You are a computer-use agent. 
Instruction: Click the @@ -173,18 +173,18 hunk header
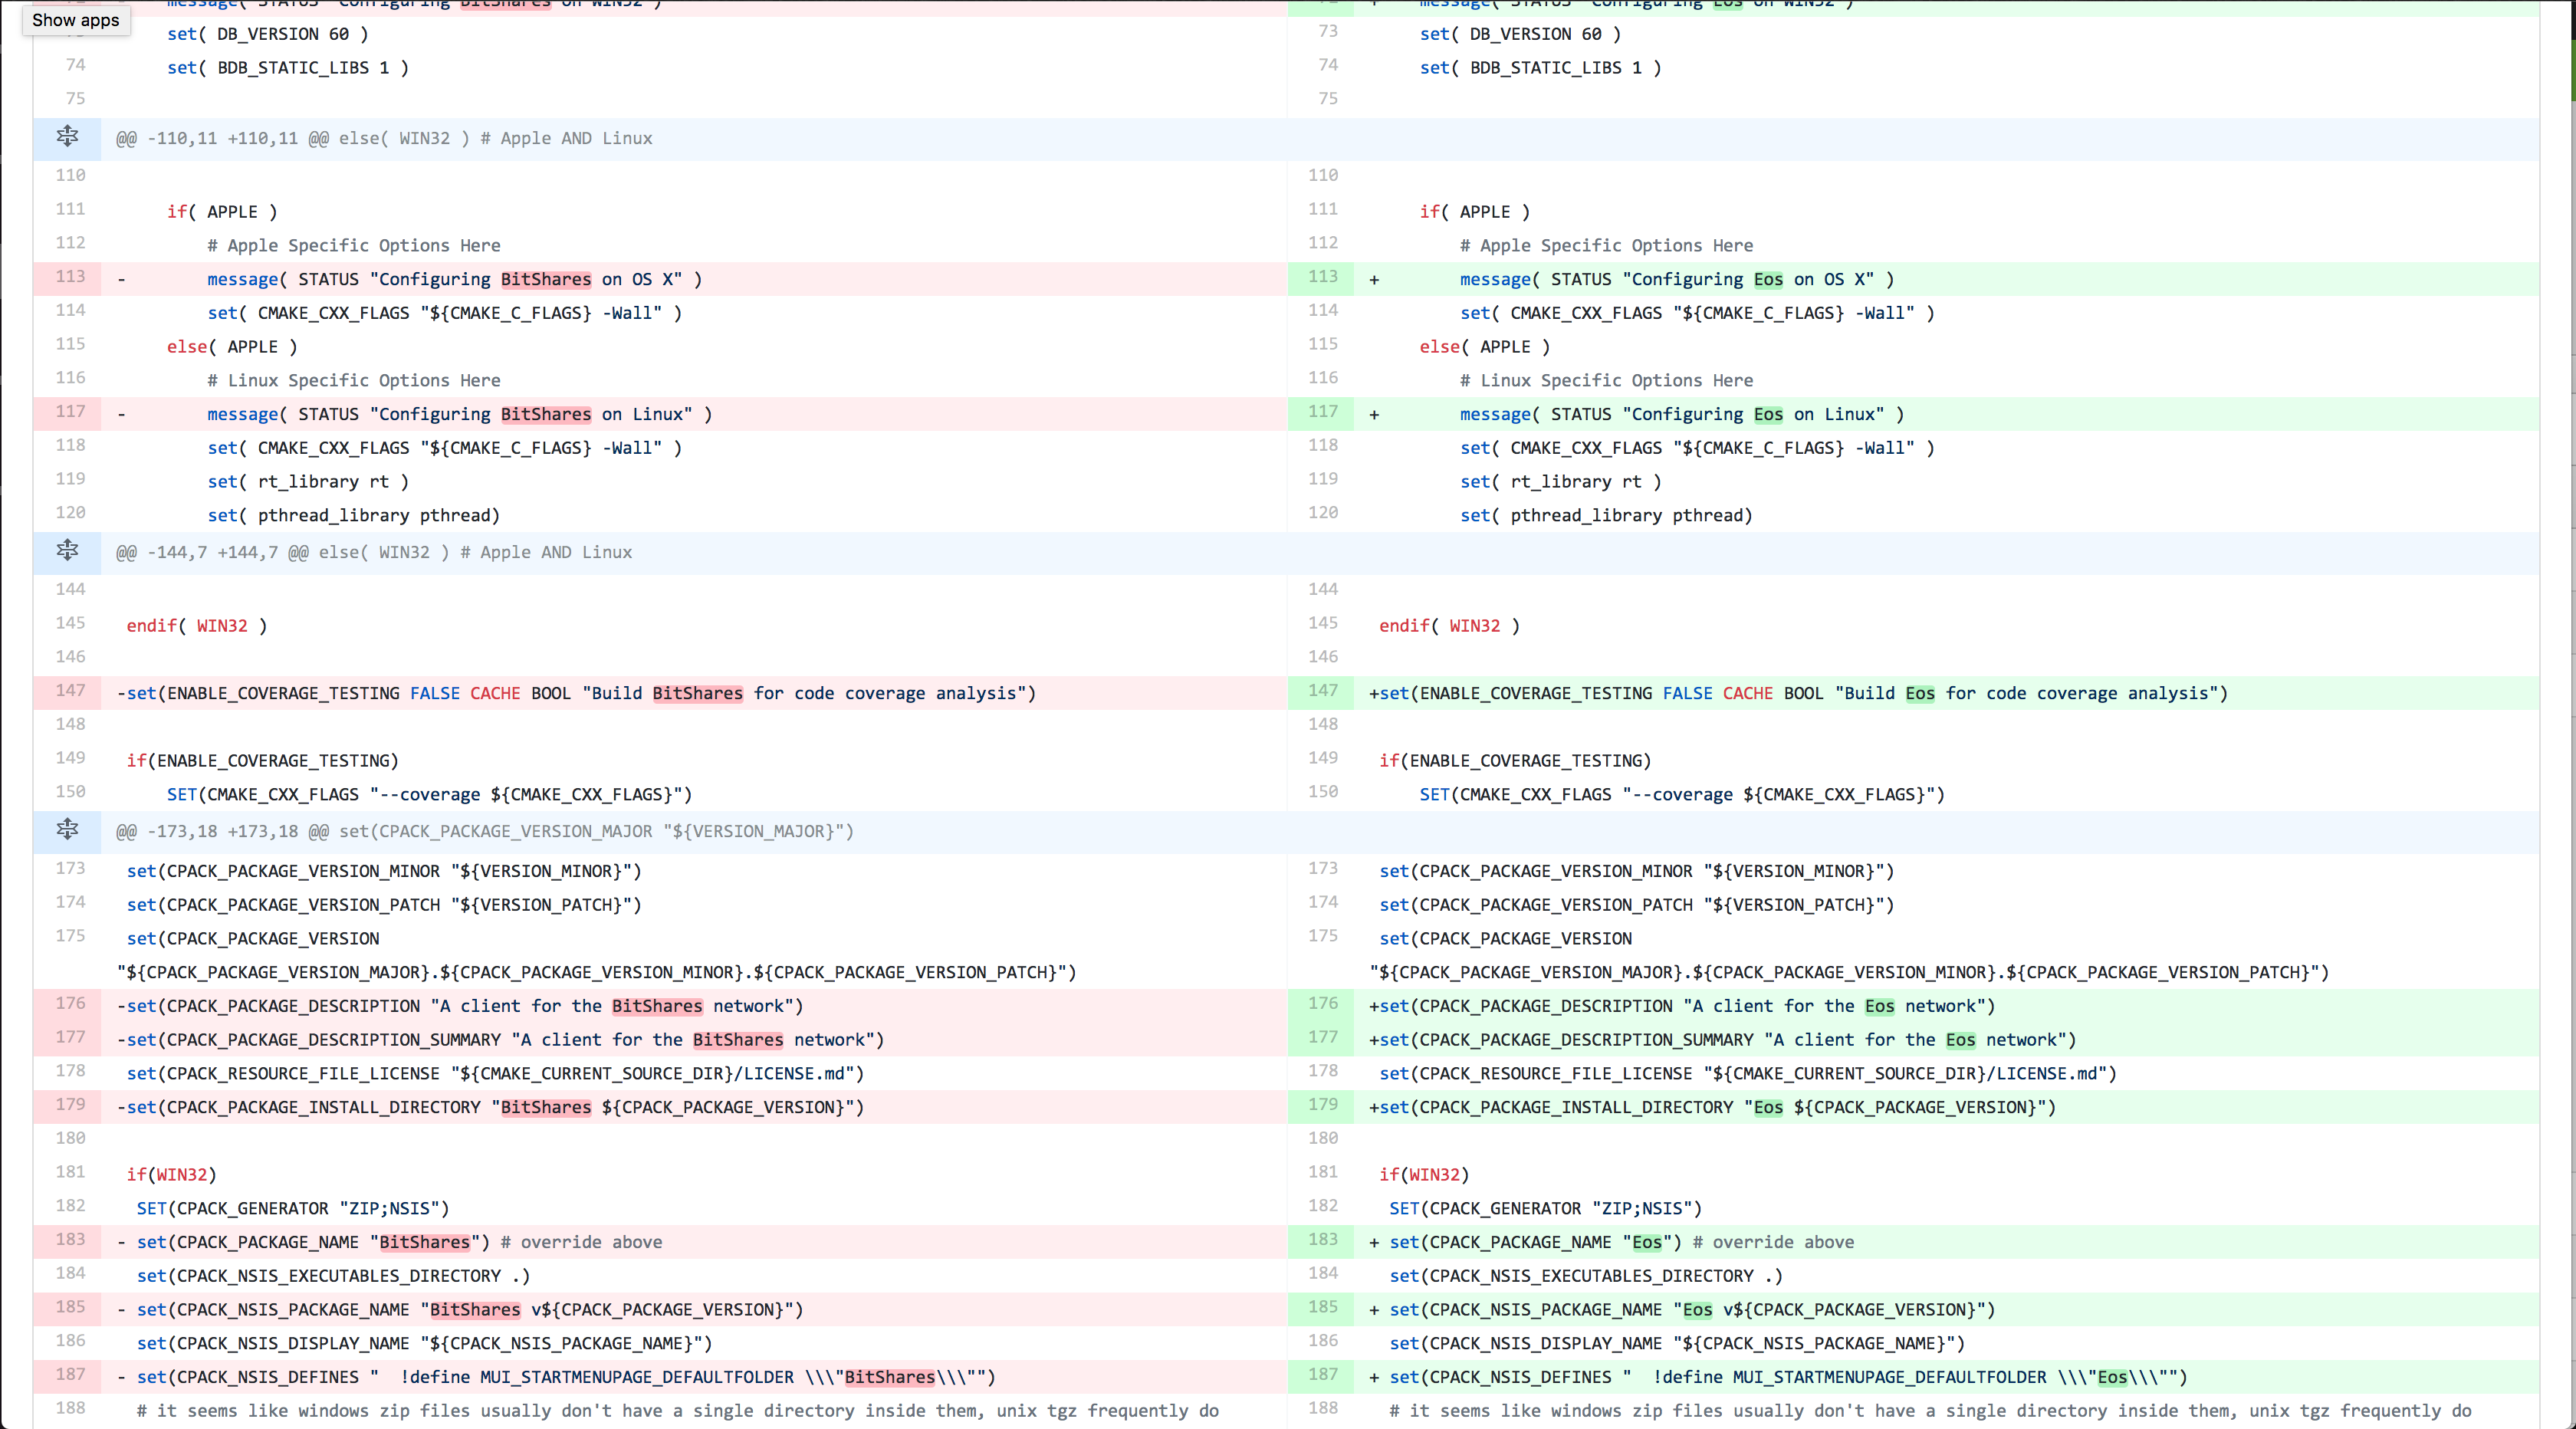(x=485, y=832)
